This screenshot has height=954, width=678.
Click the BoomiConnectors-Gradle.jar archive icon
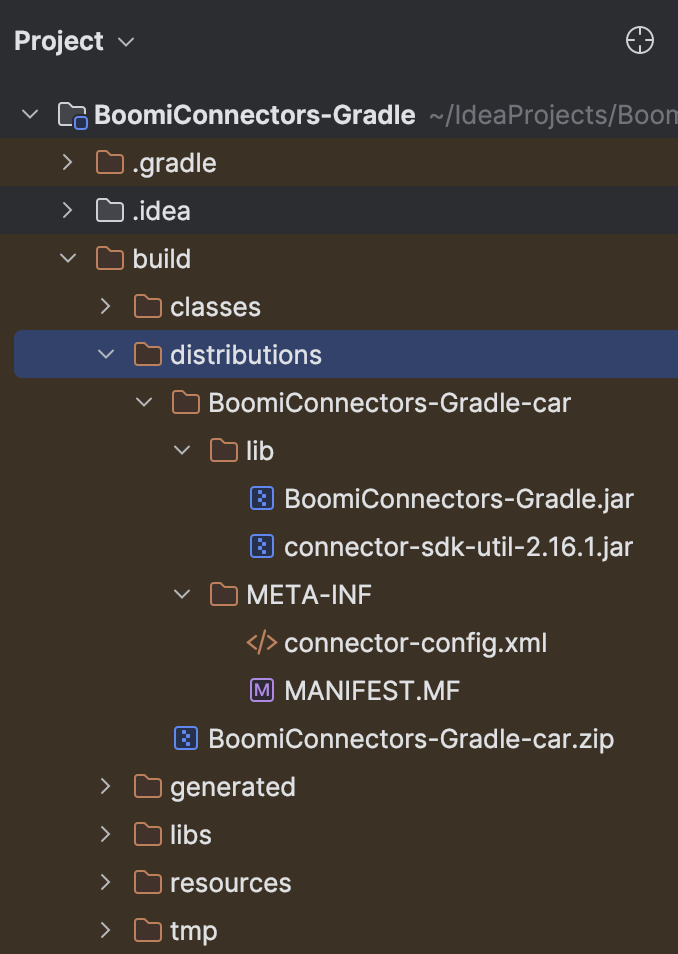coord(261,499)
